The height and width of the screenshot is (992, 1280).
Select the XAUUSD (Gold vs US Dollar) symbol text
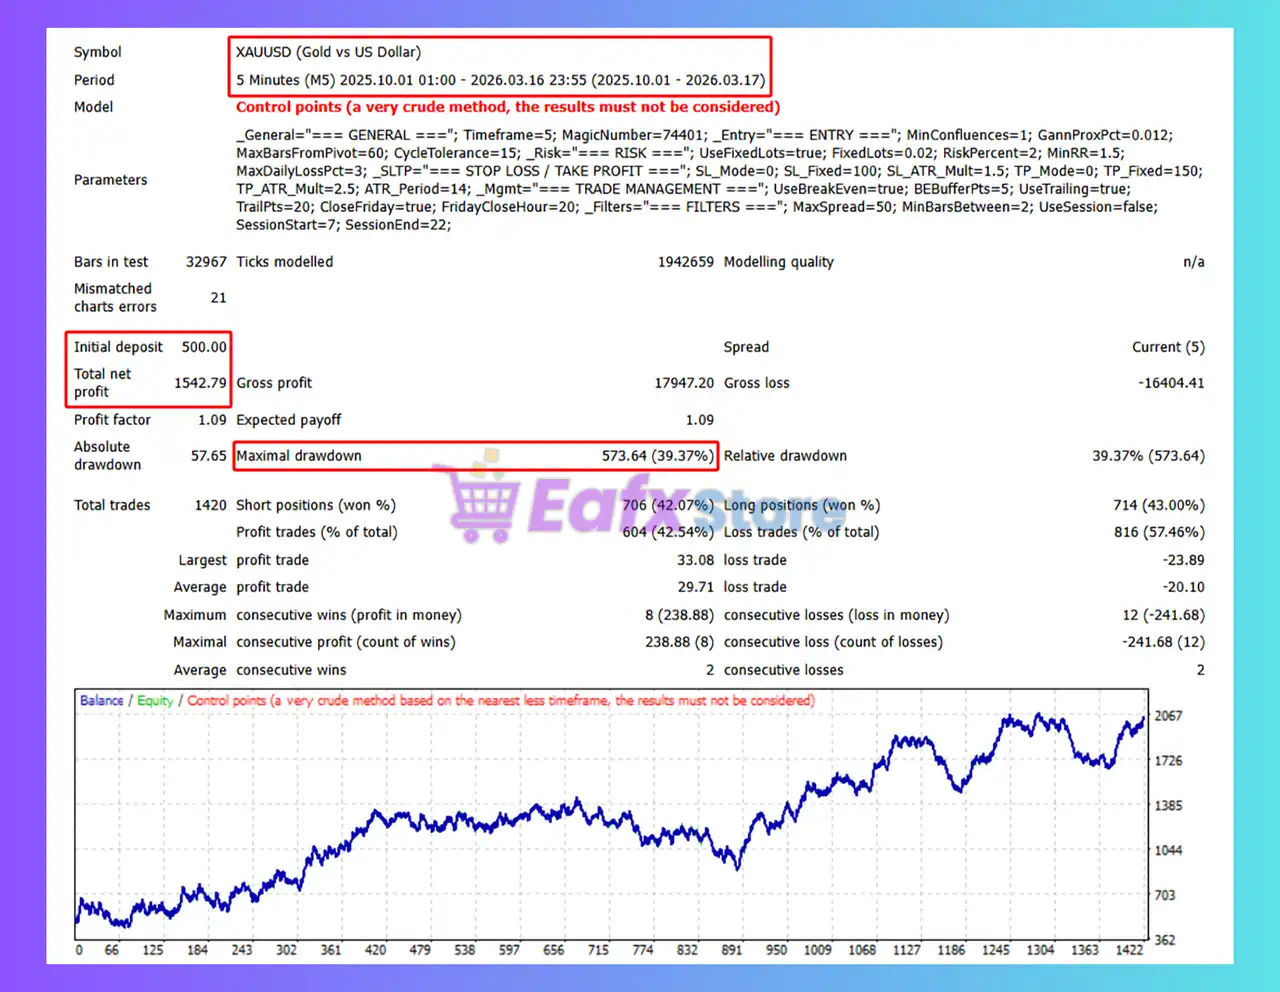click(328, 52)
